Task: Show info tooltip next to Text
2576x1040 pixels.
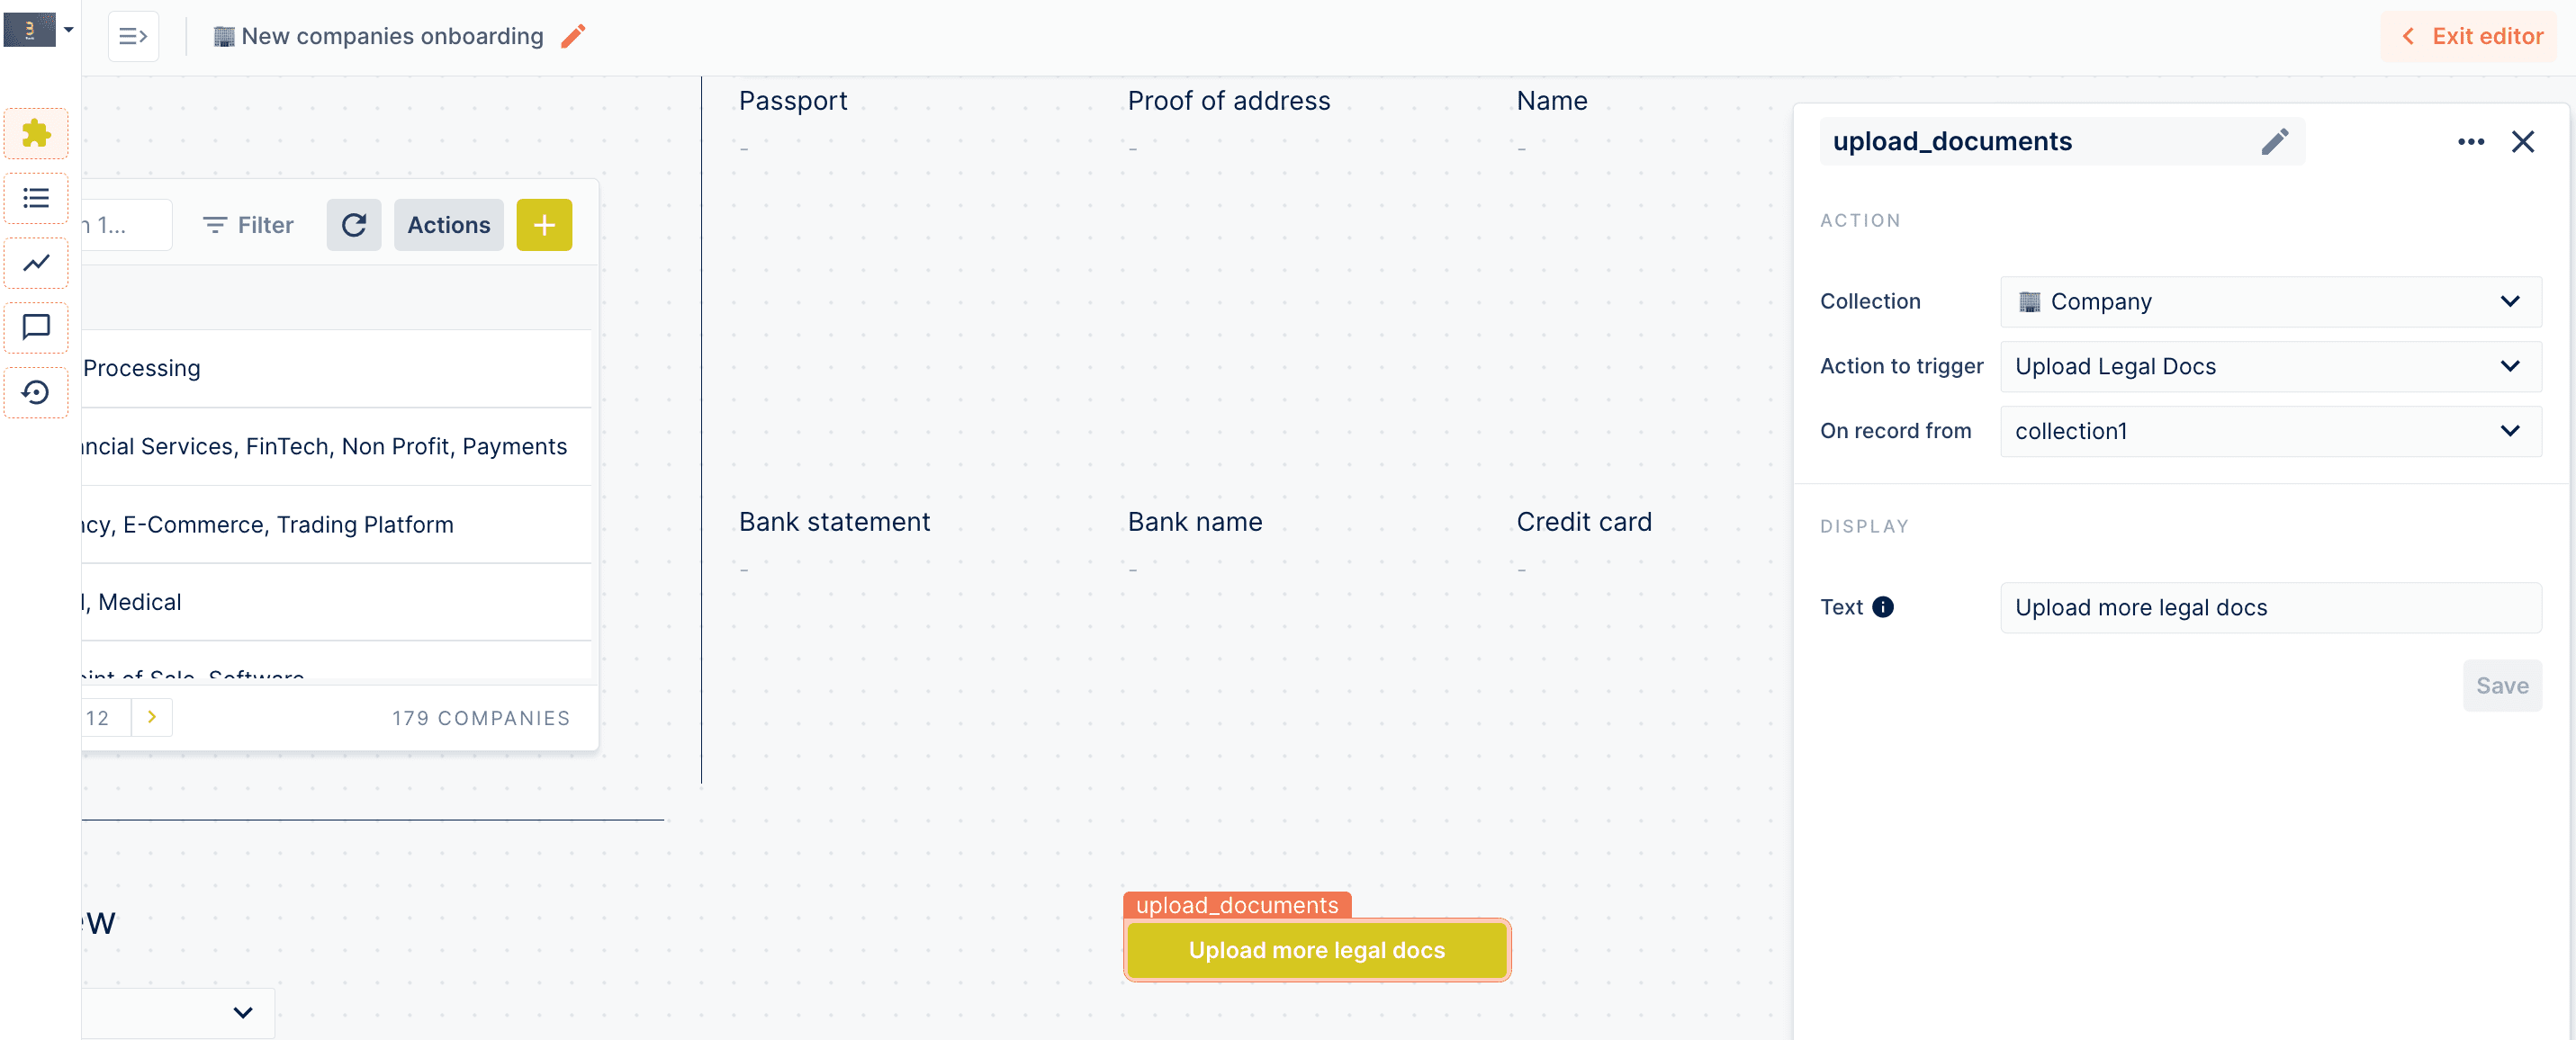Action: [x=1882, y=607]
